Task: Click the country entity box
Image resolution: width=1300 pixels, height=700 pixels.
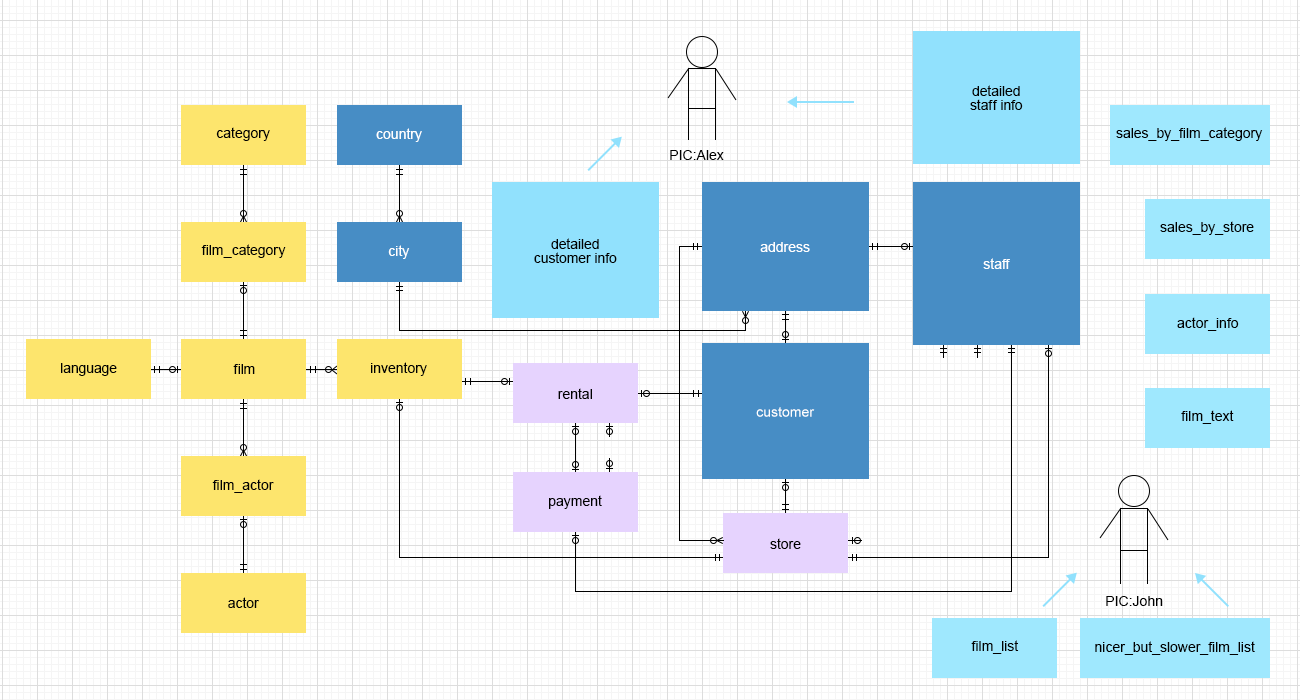Action: pyautogui.click(x=399, y=134)
